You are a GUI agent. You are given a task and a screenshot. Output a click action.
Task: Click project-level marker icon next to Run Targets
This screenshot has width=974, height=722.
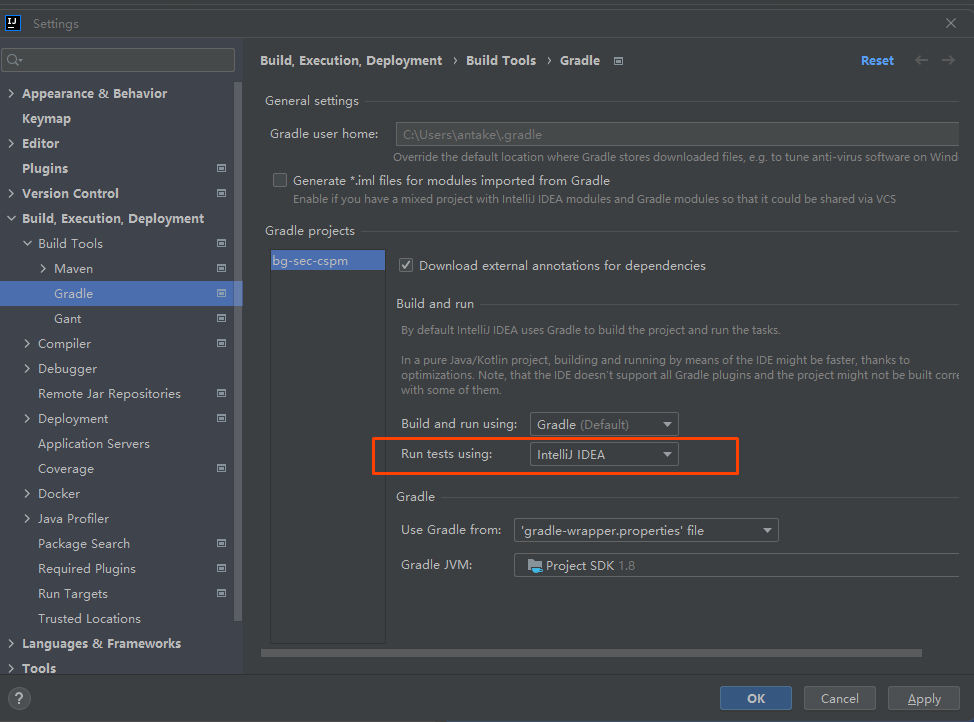221,593
